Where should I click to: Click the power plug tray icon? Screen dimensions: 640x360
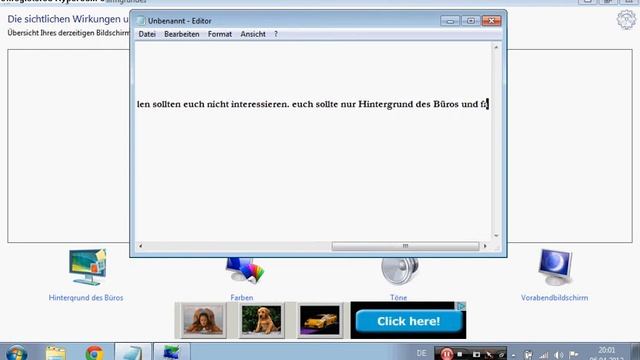(528, 355)
